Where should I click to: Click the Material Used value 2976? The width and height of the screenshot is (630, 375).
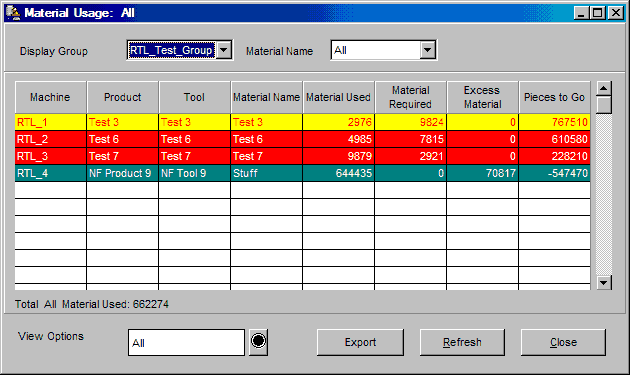(x=338, y=122)
